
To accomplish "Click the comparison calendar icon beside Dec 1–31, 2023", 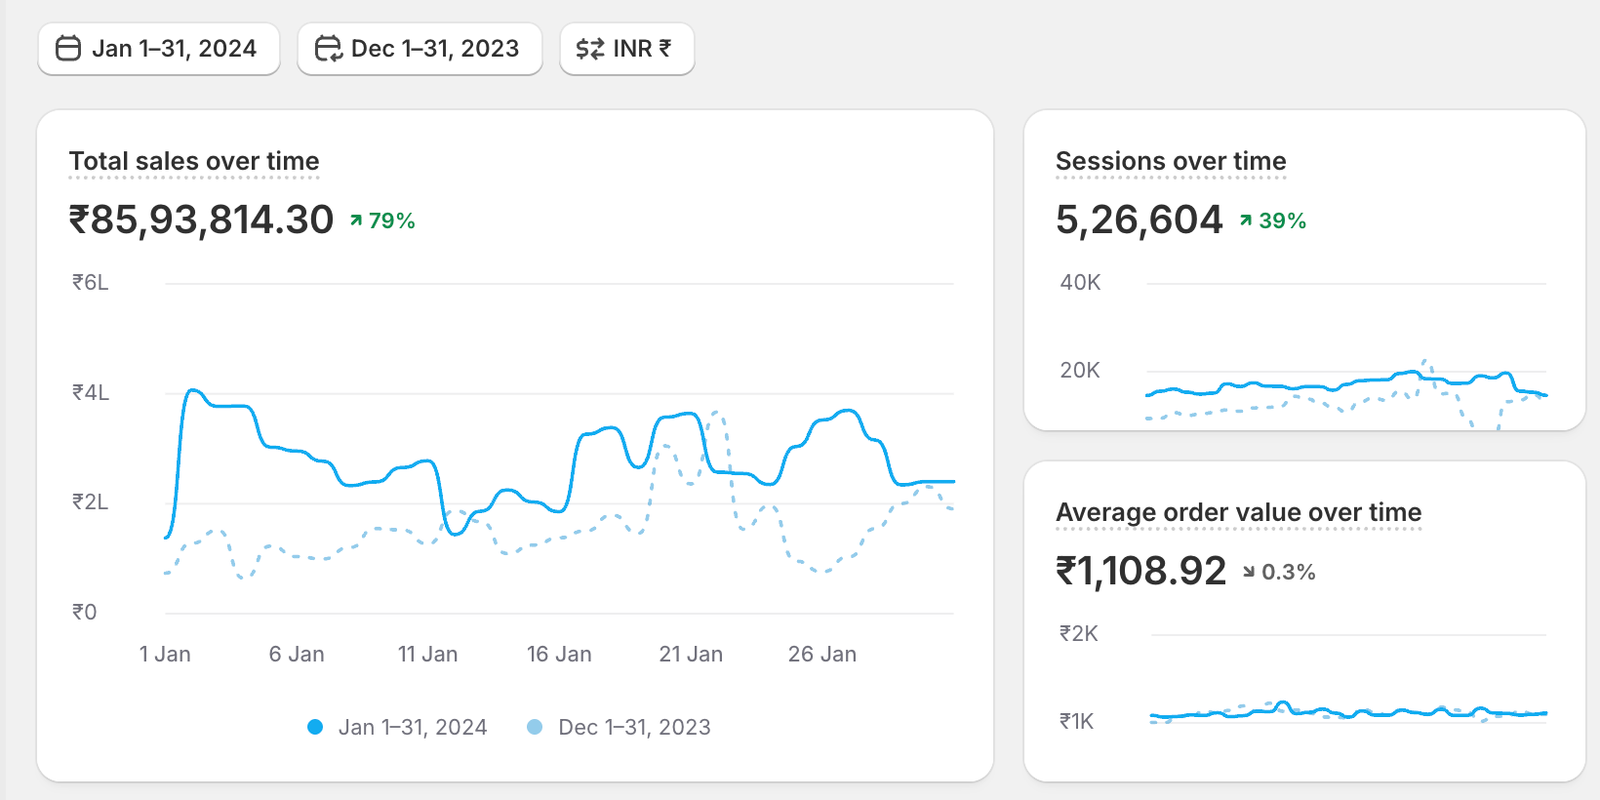I will (x=328, y=48).
